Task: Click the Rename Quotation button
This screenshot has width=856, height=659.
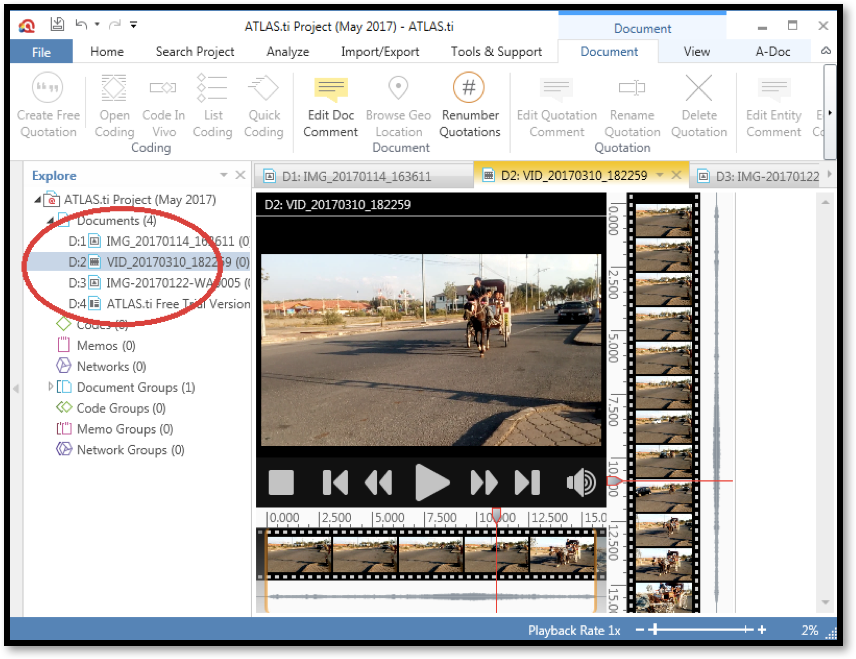Action: (x=632, y=105)
